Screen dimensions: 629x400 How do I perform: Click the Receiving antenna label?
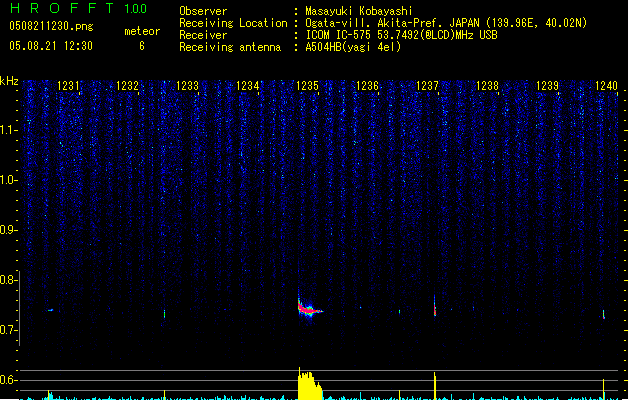[x=230, y=47]
